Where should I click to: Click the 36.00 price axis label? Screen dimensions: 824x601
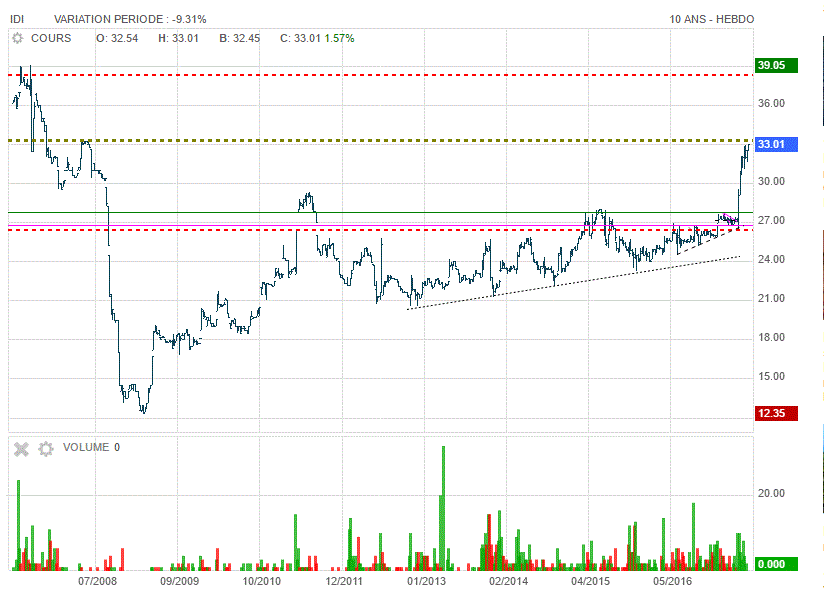(x=771, y=103)
